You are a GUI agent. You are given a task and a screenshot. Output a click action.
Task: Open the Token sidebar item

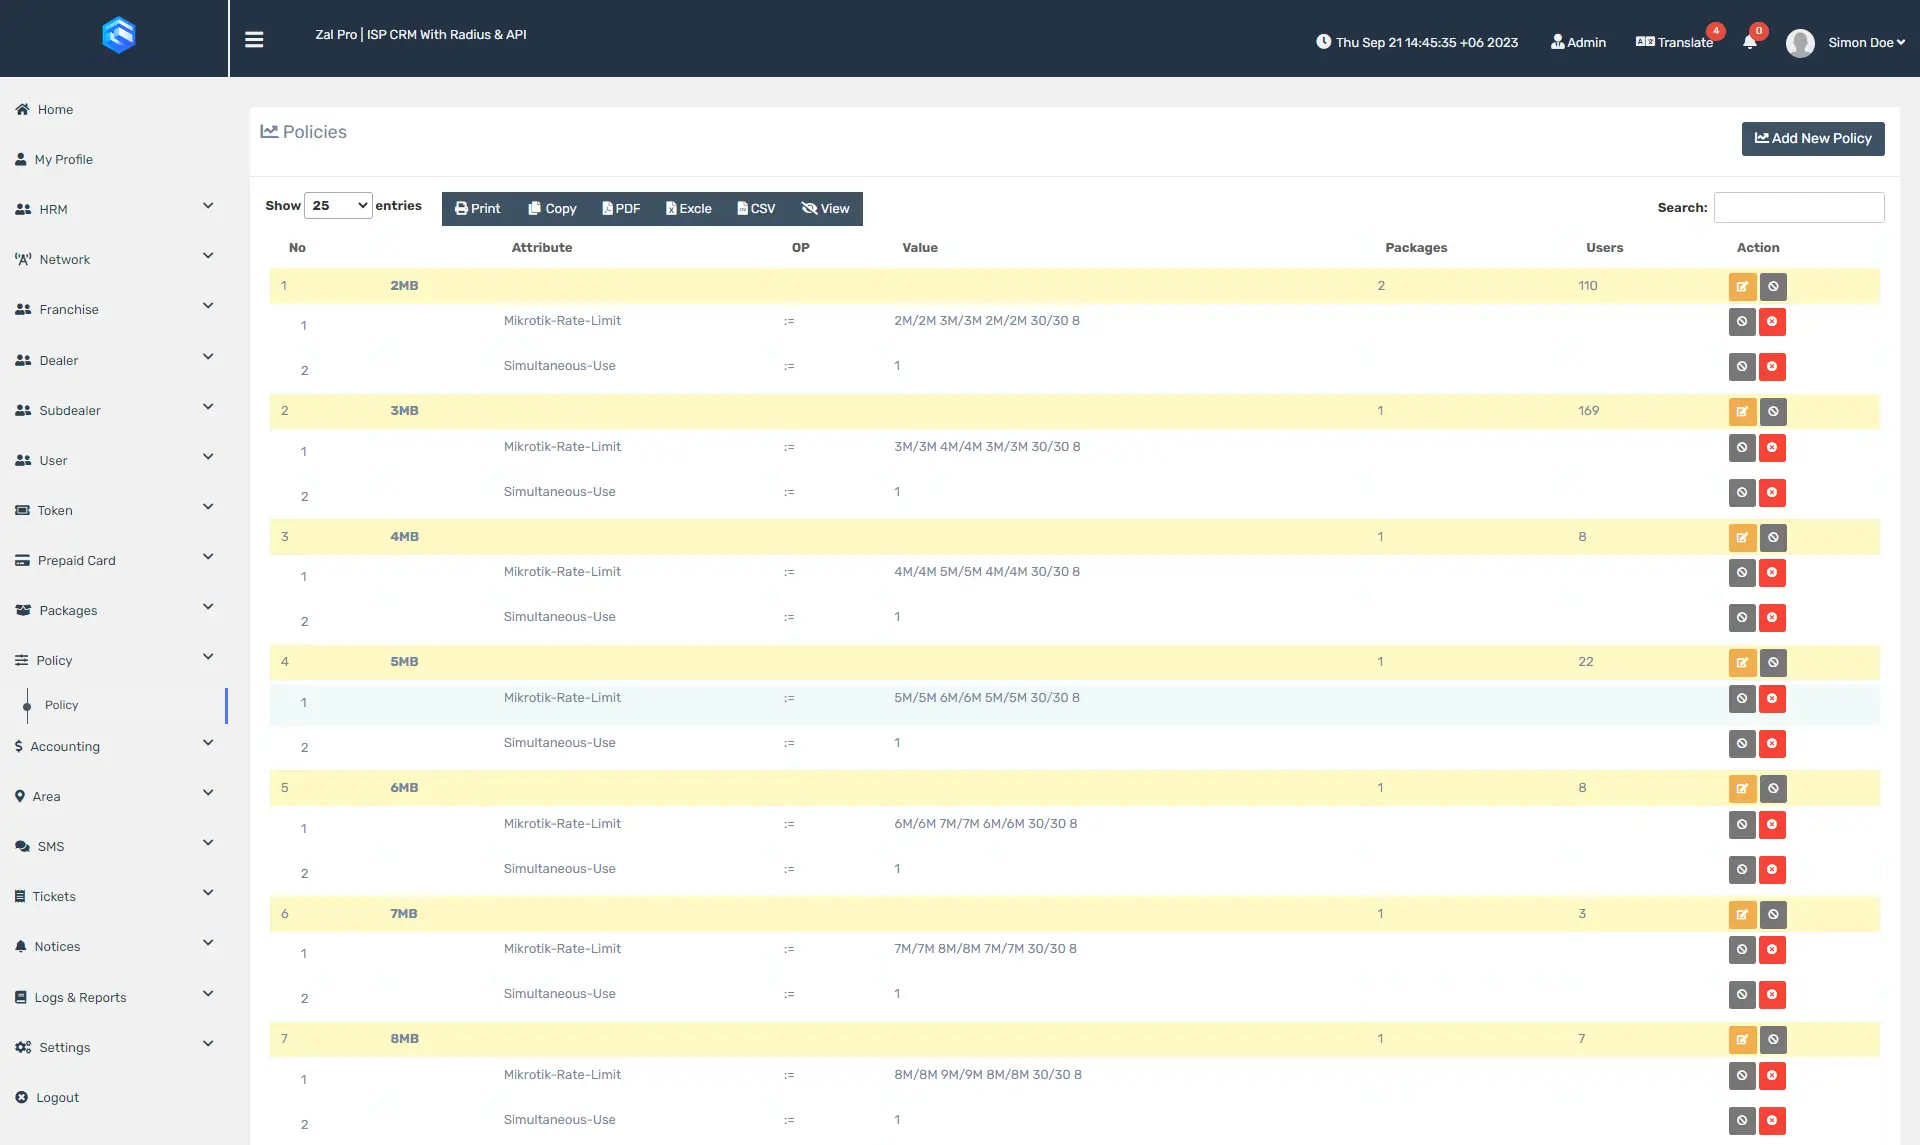[114, 510]
